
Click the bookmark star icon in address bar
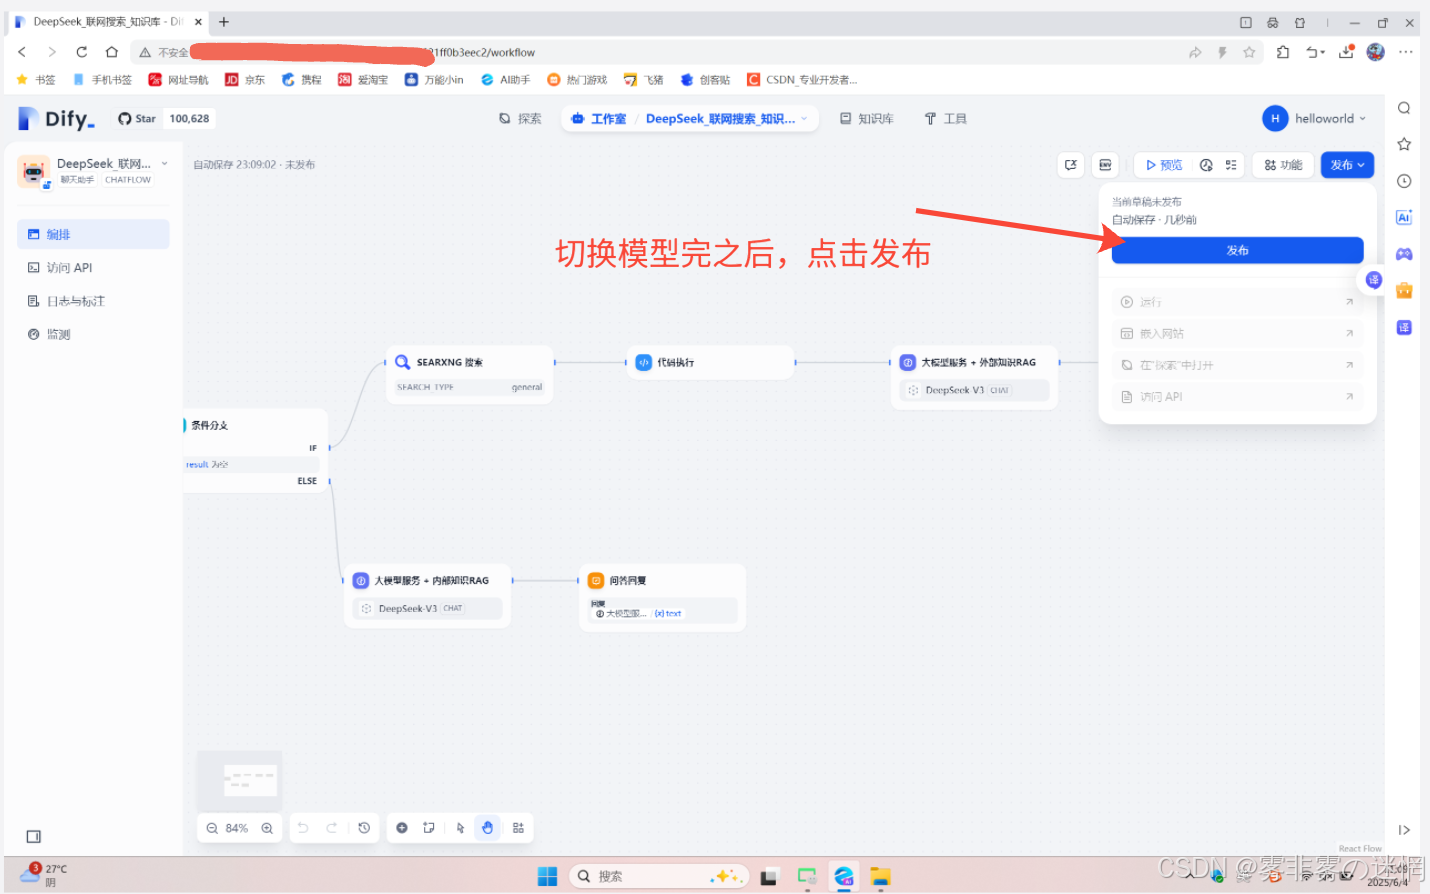[x=1249, y=52]
